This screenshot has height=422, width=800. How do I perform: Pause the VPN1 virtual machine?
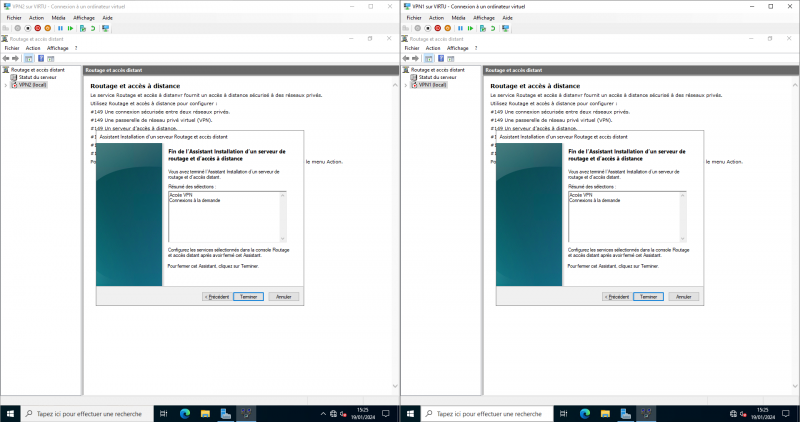click(x=460, y=29)
